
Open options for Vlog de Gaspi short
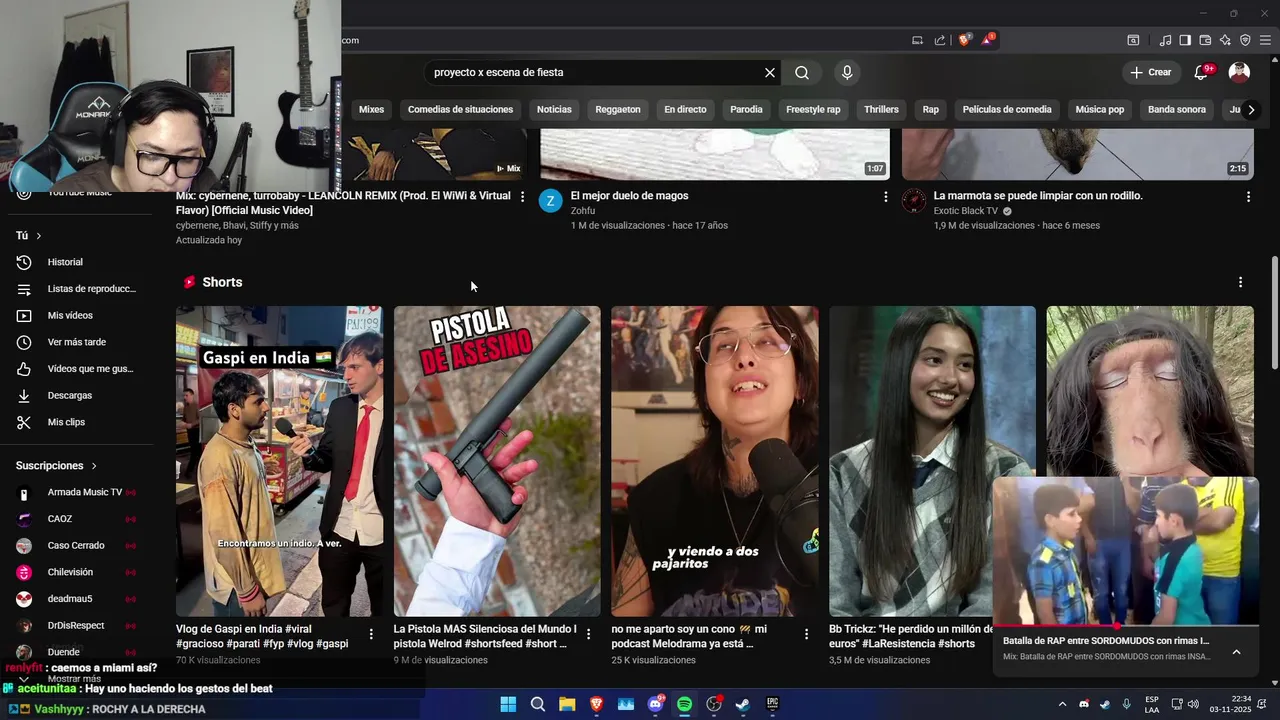point(371,634)
